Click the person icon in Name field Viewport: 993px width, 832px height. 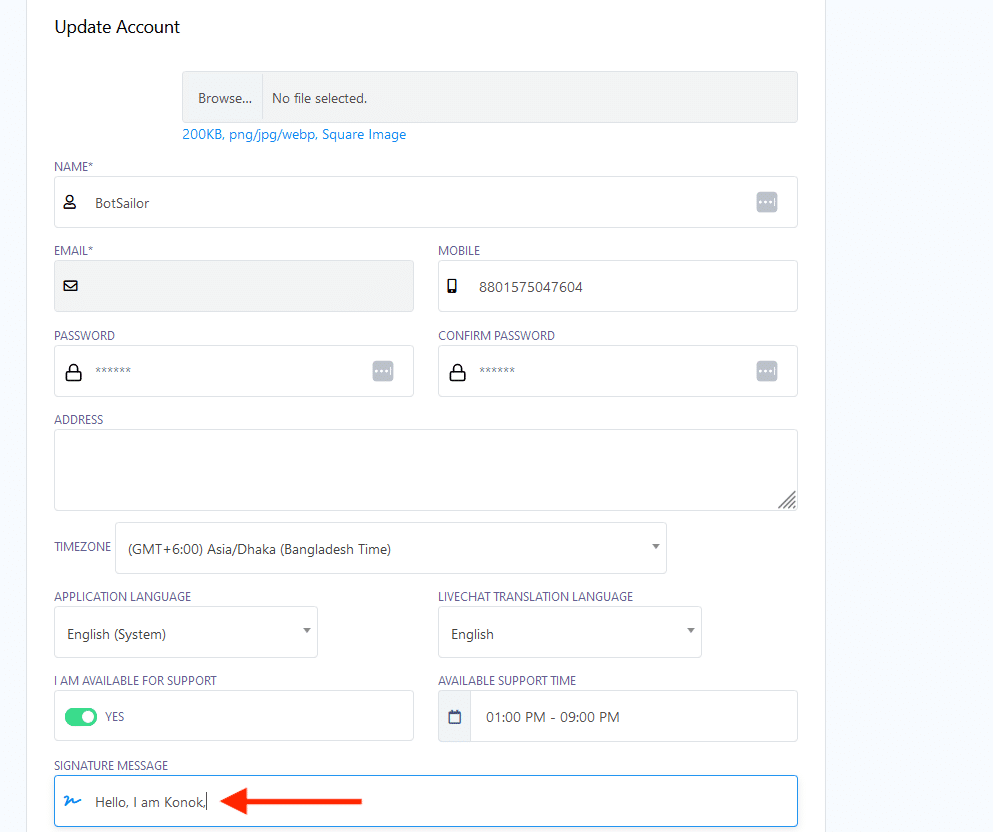(x=70, y=202)
